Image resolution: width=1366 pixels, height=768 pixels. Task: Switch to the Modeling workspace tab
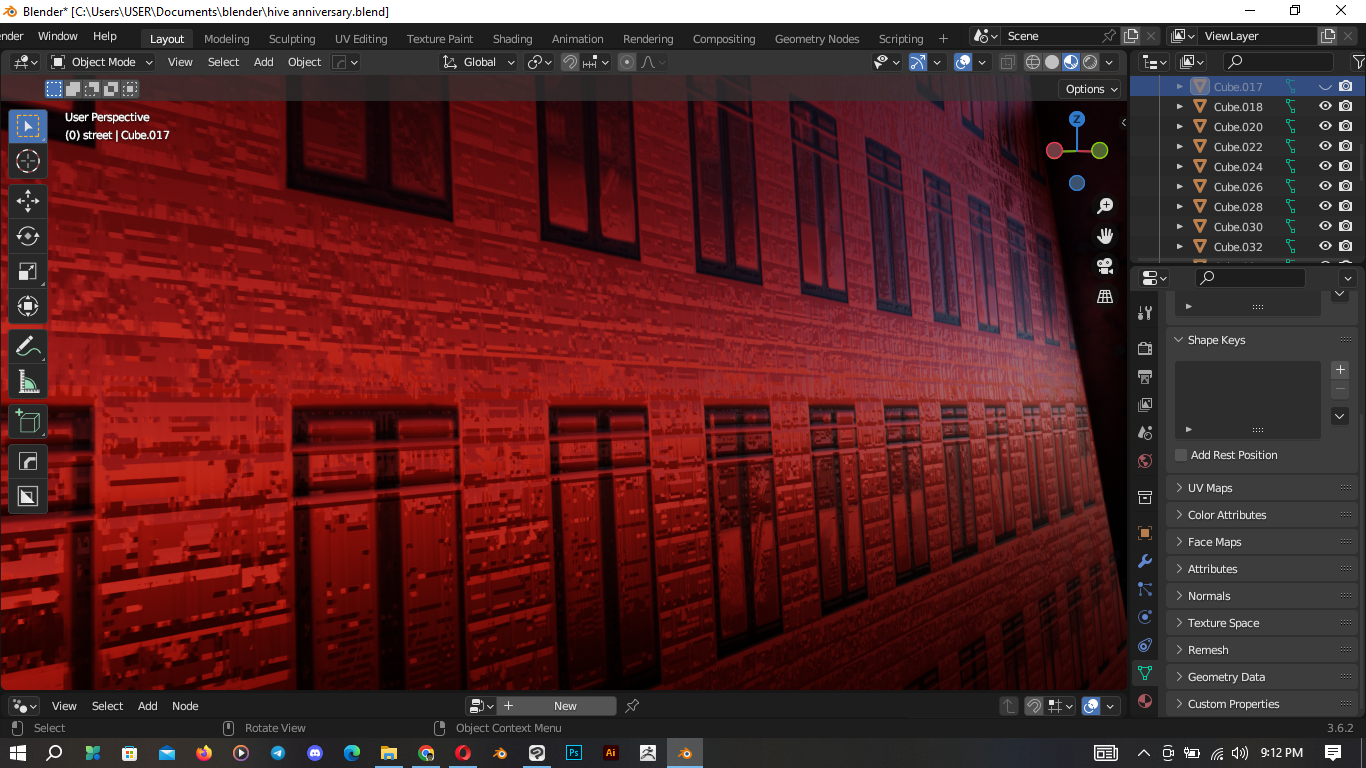coord(226,39)
